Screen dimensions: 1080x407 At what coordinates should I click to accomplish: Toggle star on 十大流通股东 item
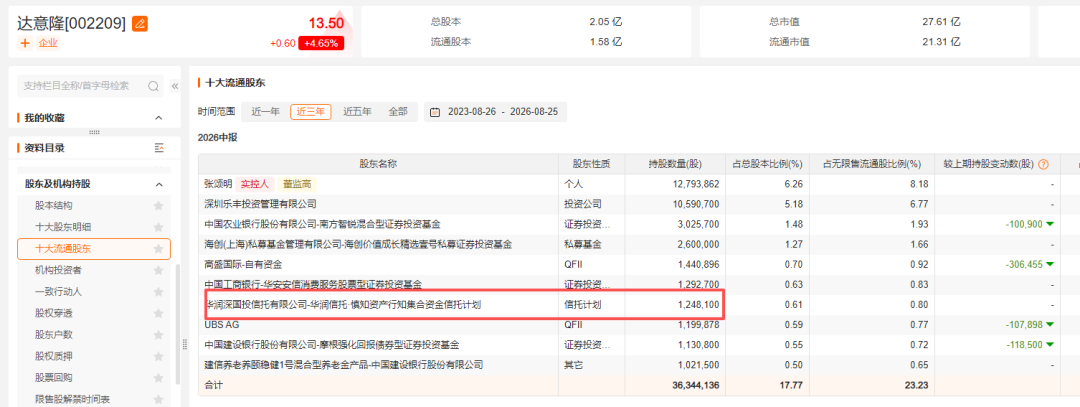158,249
